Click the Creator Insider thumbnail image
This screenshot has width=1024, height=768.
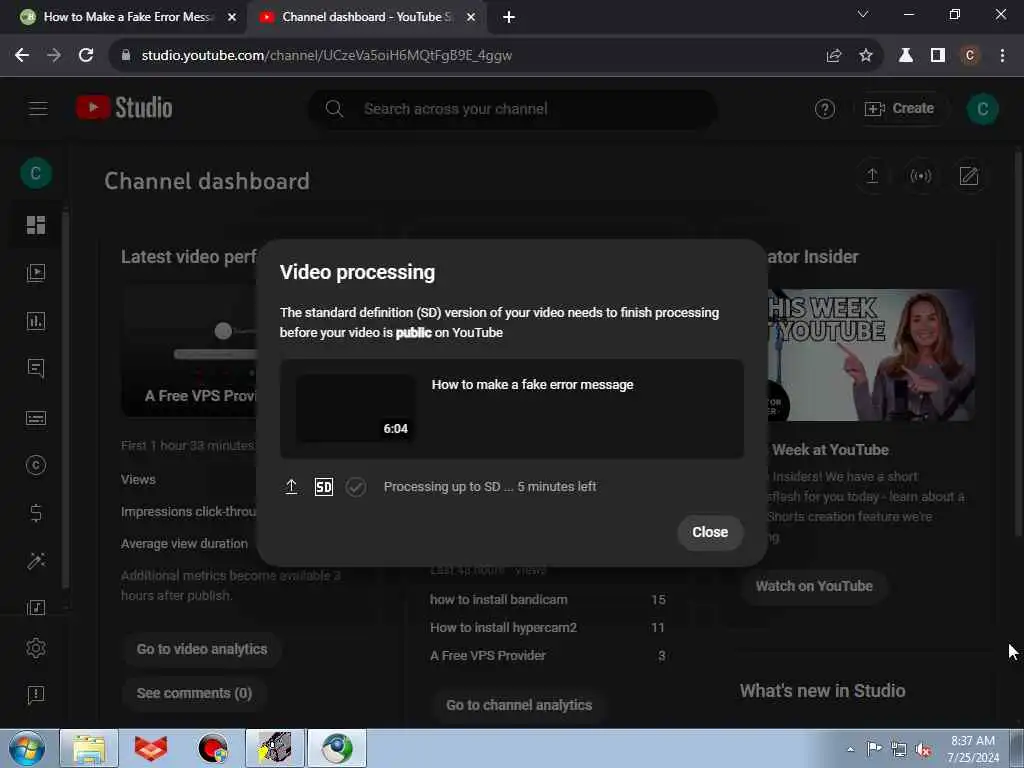click(871, 355)
